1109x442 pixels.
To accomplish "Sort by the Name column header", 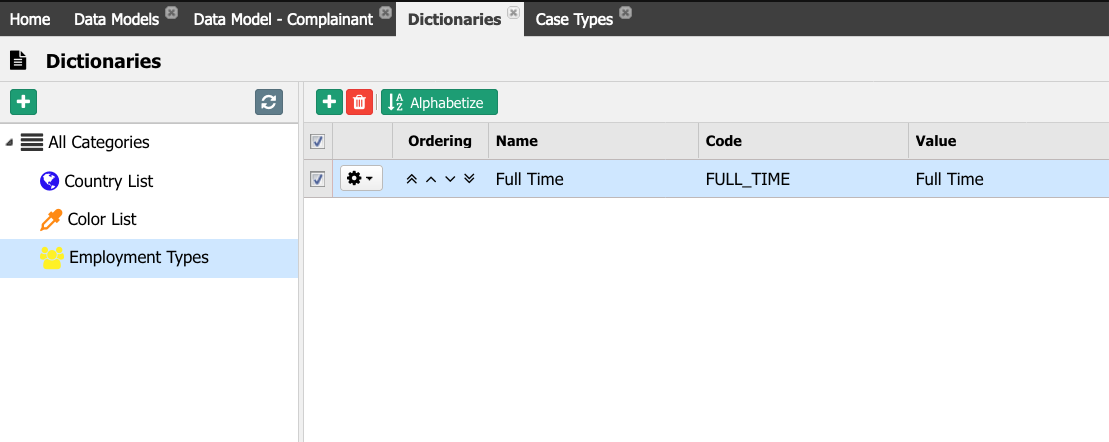I will pos(516,141).
